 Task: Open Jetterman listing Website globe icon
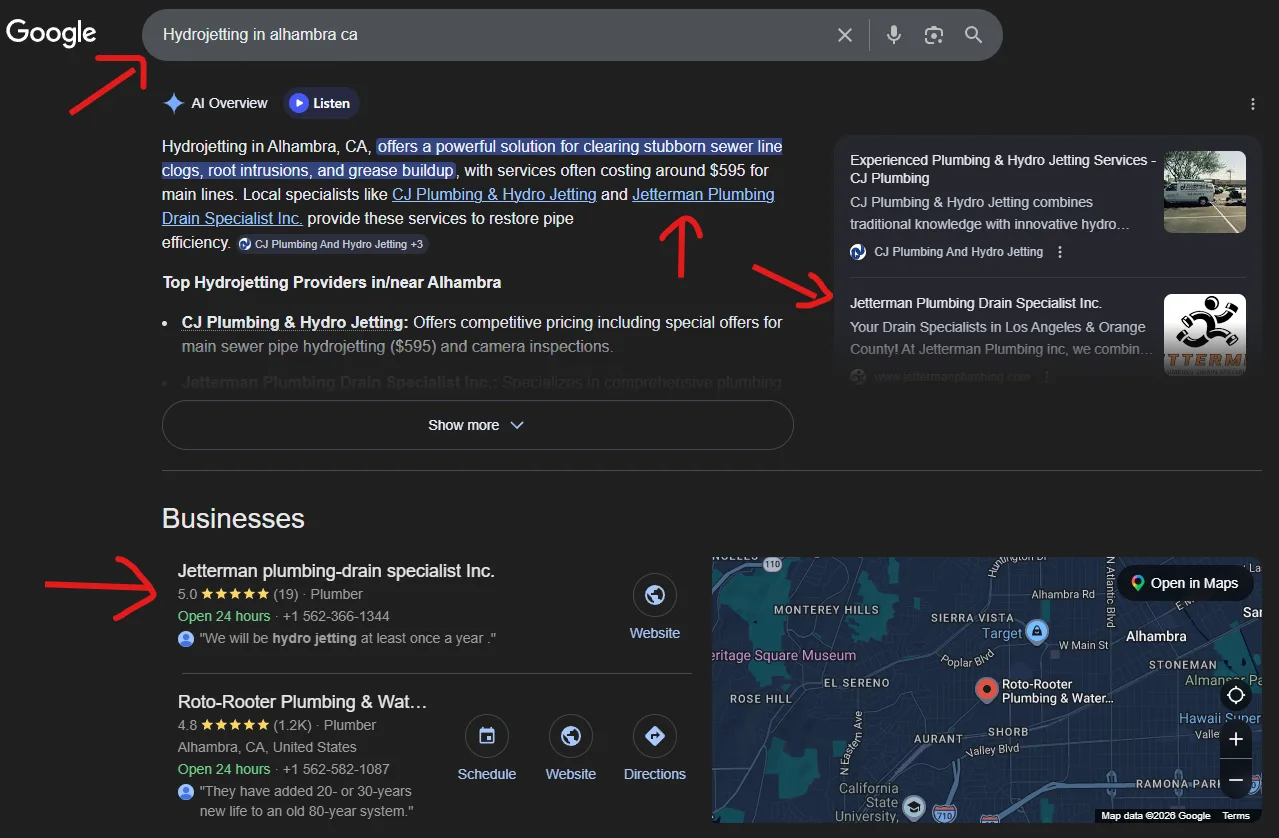tap(655, 596)
